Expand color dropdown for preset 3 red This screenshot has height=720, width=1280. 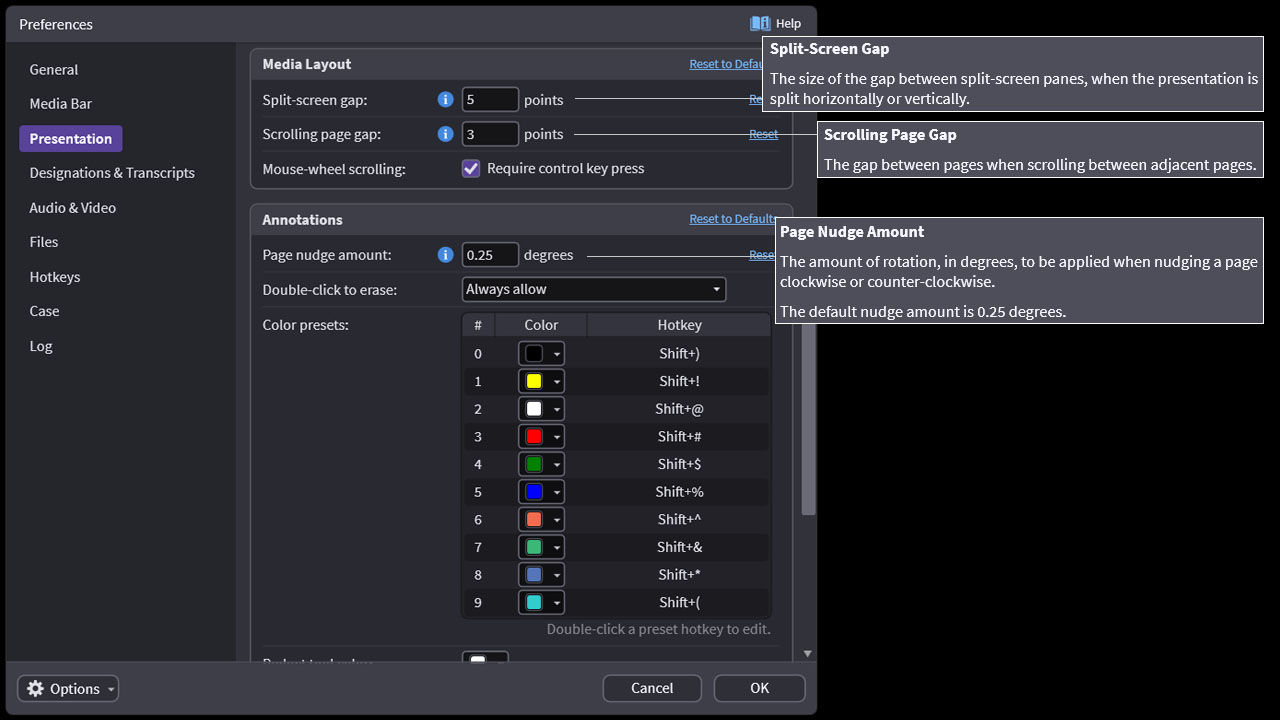557,437
